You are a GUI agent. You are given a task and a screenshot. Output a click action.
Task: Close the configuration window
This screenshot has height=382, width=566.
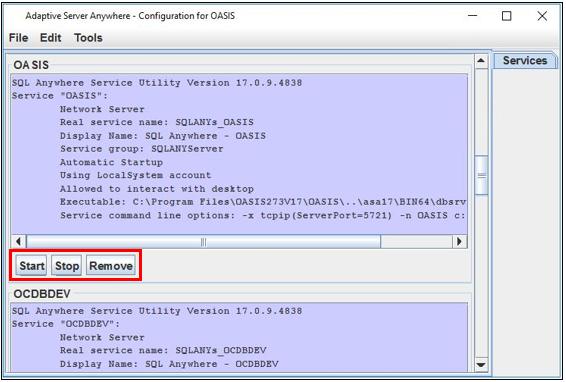coord(542,16)
